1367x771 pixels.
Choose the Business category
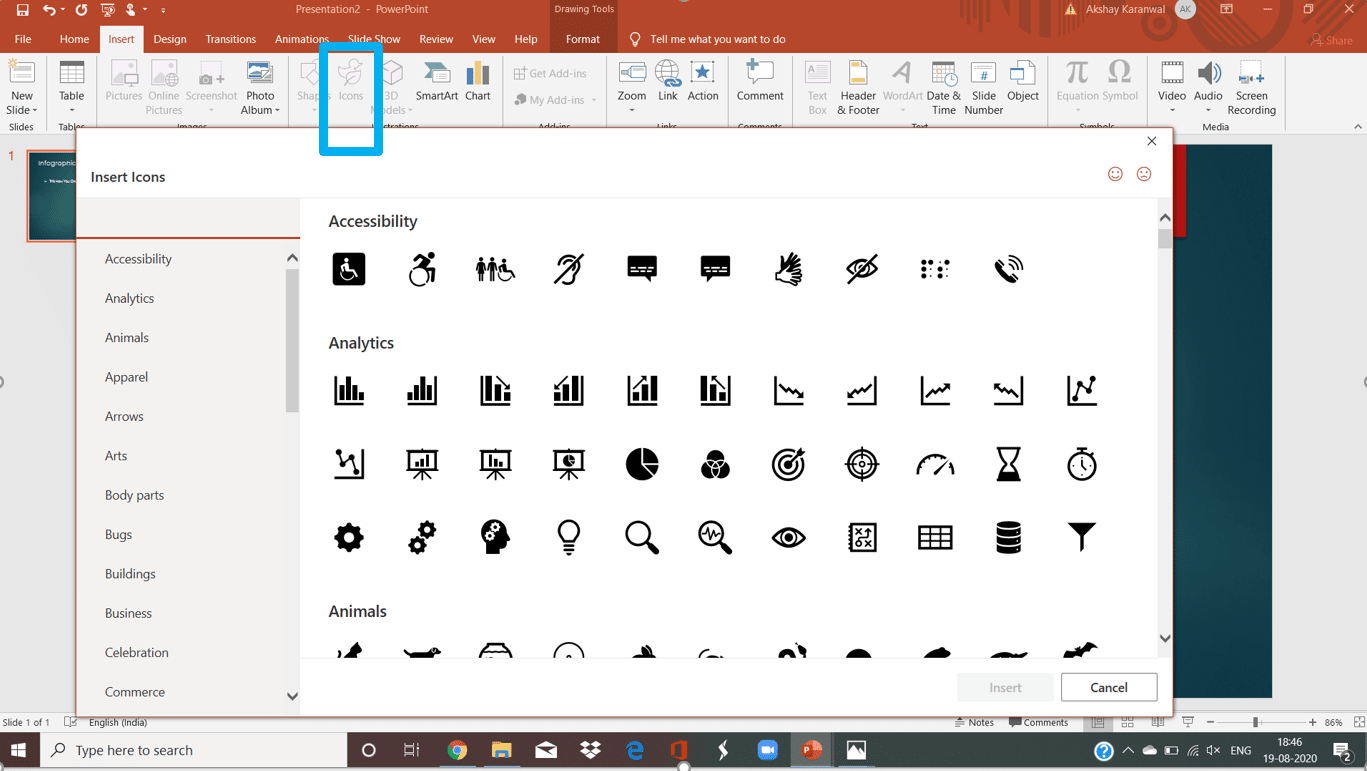click(128, 613)
